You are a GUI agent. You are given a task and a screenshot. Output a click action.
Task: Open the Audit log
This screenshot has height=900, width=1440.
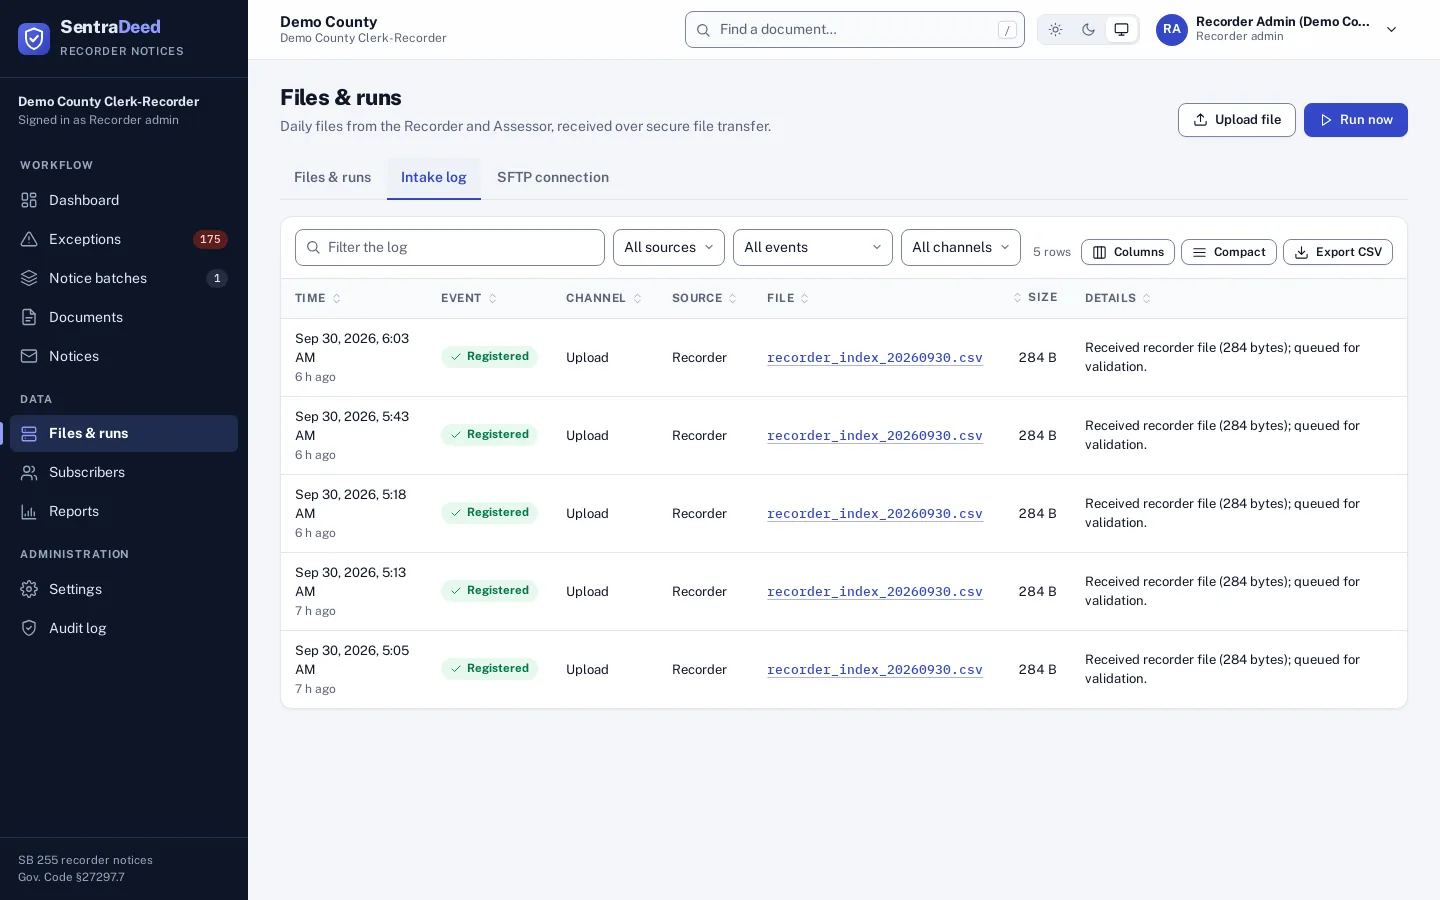[x=124, y=628]
